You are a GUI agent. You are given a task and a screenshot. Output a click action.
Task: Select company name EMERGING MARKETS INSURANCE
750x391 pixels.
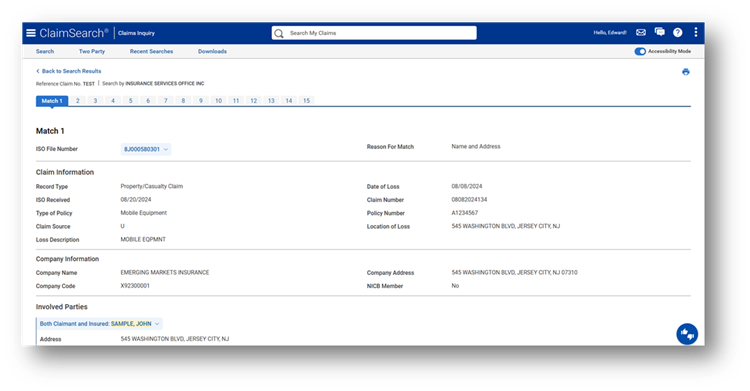[165, 272]
